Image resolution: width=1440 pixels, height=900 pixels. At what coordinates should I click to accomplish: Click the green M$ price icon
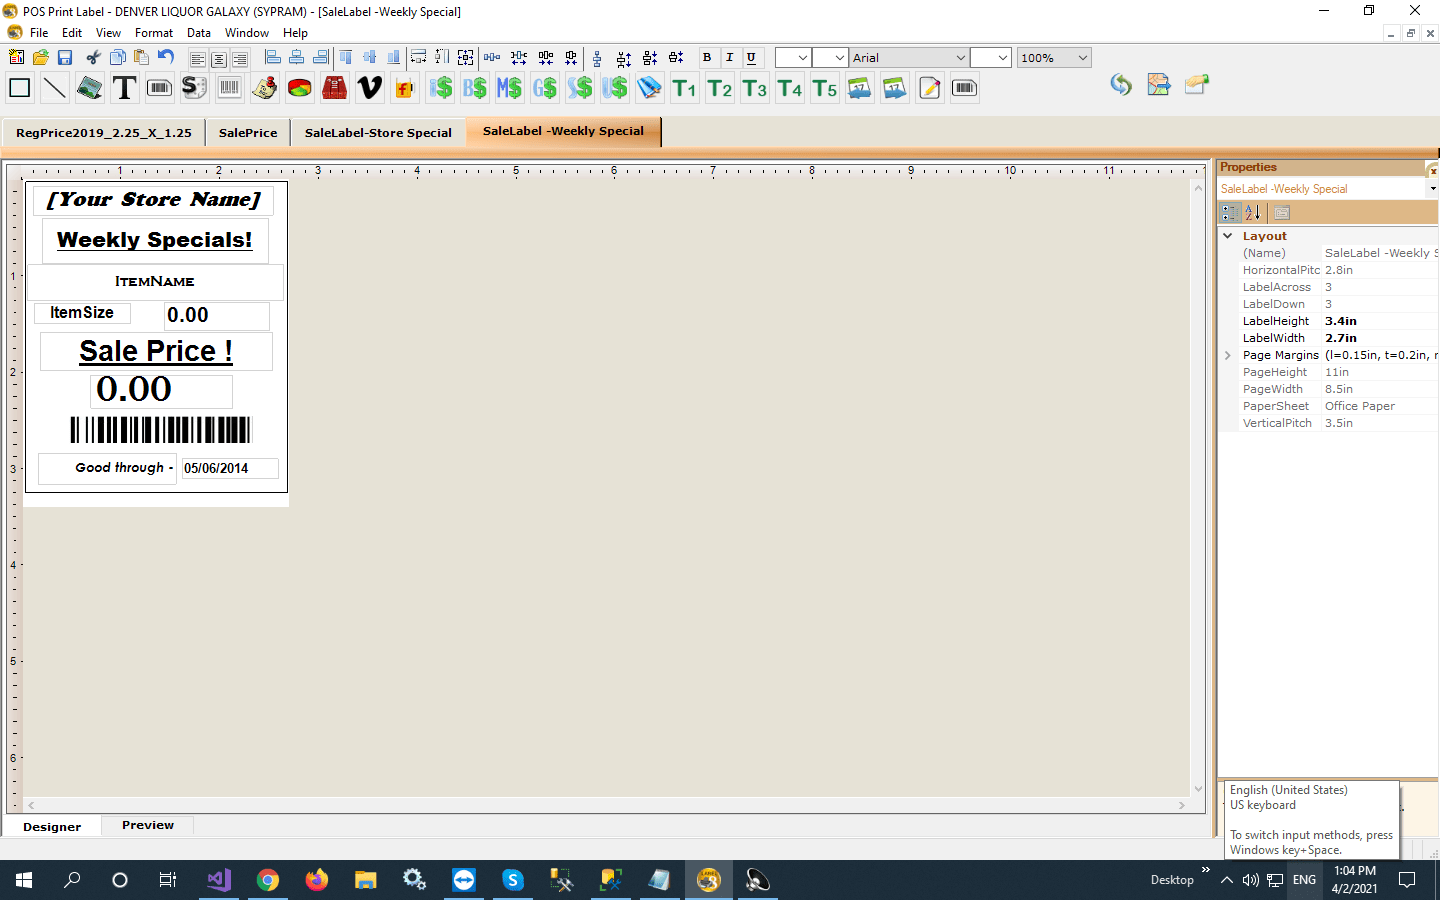[x=509, y=88]
